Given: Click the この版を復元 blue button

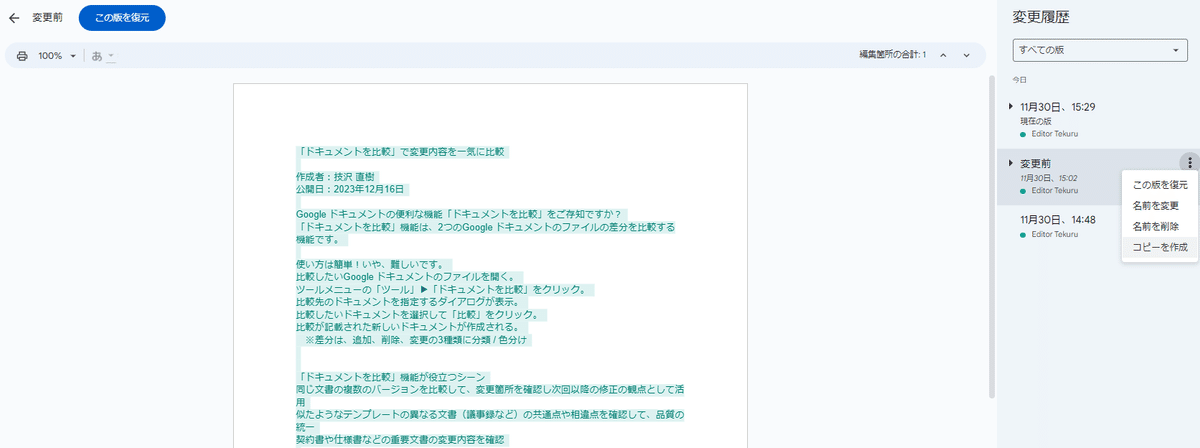Looking at the screenshot, I should (x=122, y=18).
